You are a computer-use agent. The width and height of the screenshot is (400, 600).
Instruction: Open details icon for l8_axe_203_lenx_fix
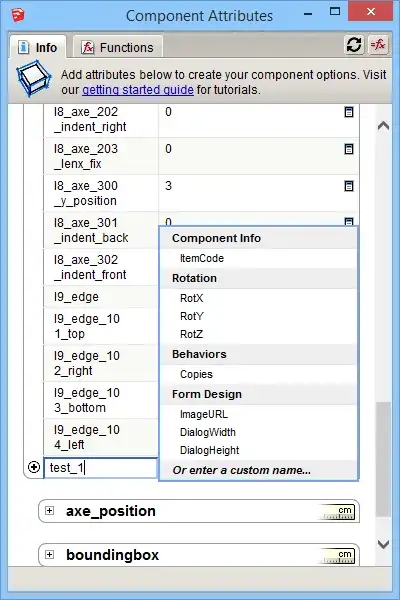pos(349,149)
